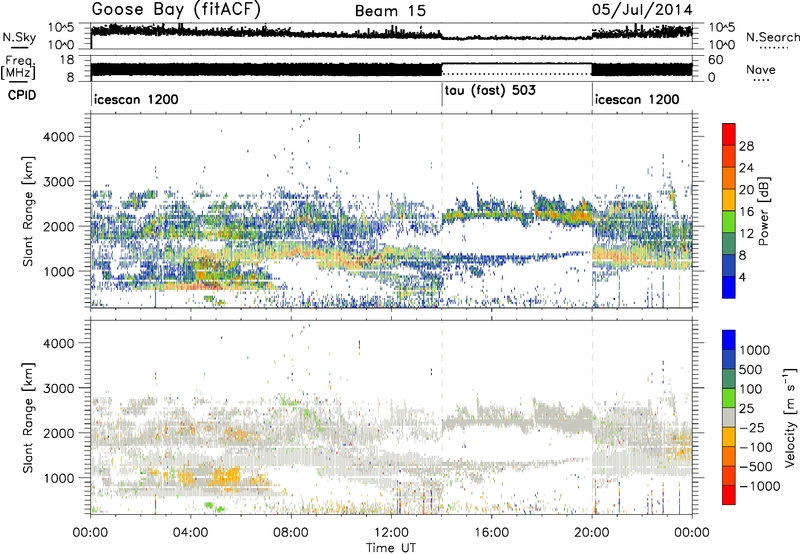Click the 60 Nave axis tick label
Screen dimensions: 800x554
pos(716,60)
